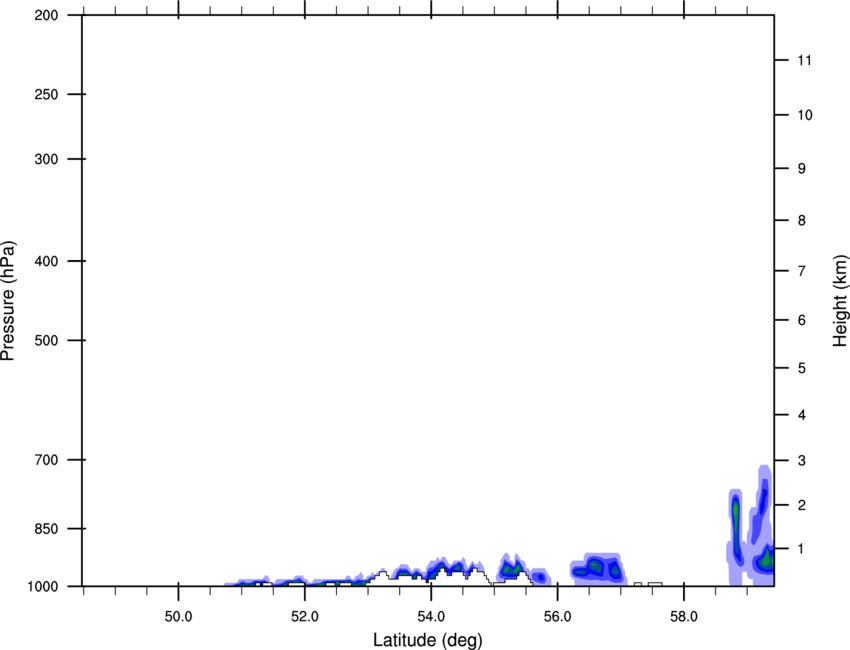Click the tall narrow contour plume near latitude 58.8
Screen dimensions: 850x650
(736, 536)
